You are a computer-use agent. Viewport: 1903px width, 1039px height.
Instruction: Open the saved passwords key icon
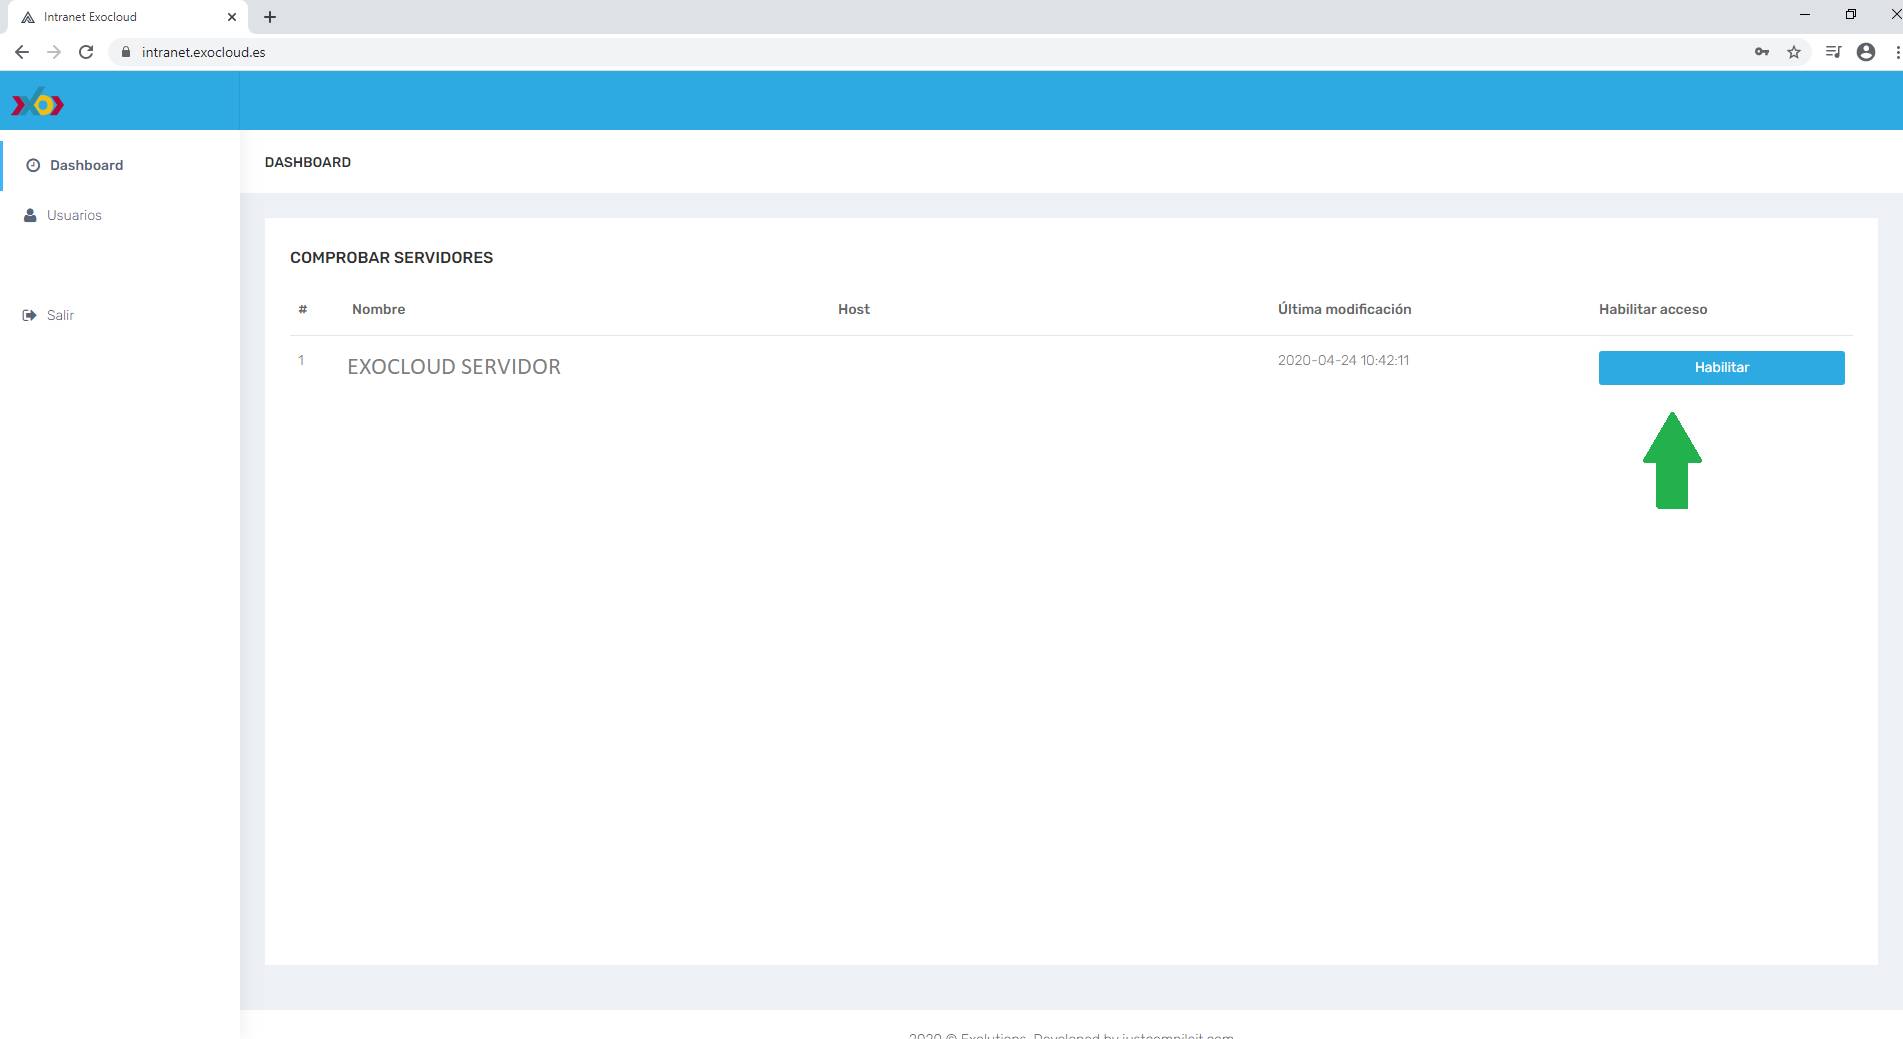1762,52
